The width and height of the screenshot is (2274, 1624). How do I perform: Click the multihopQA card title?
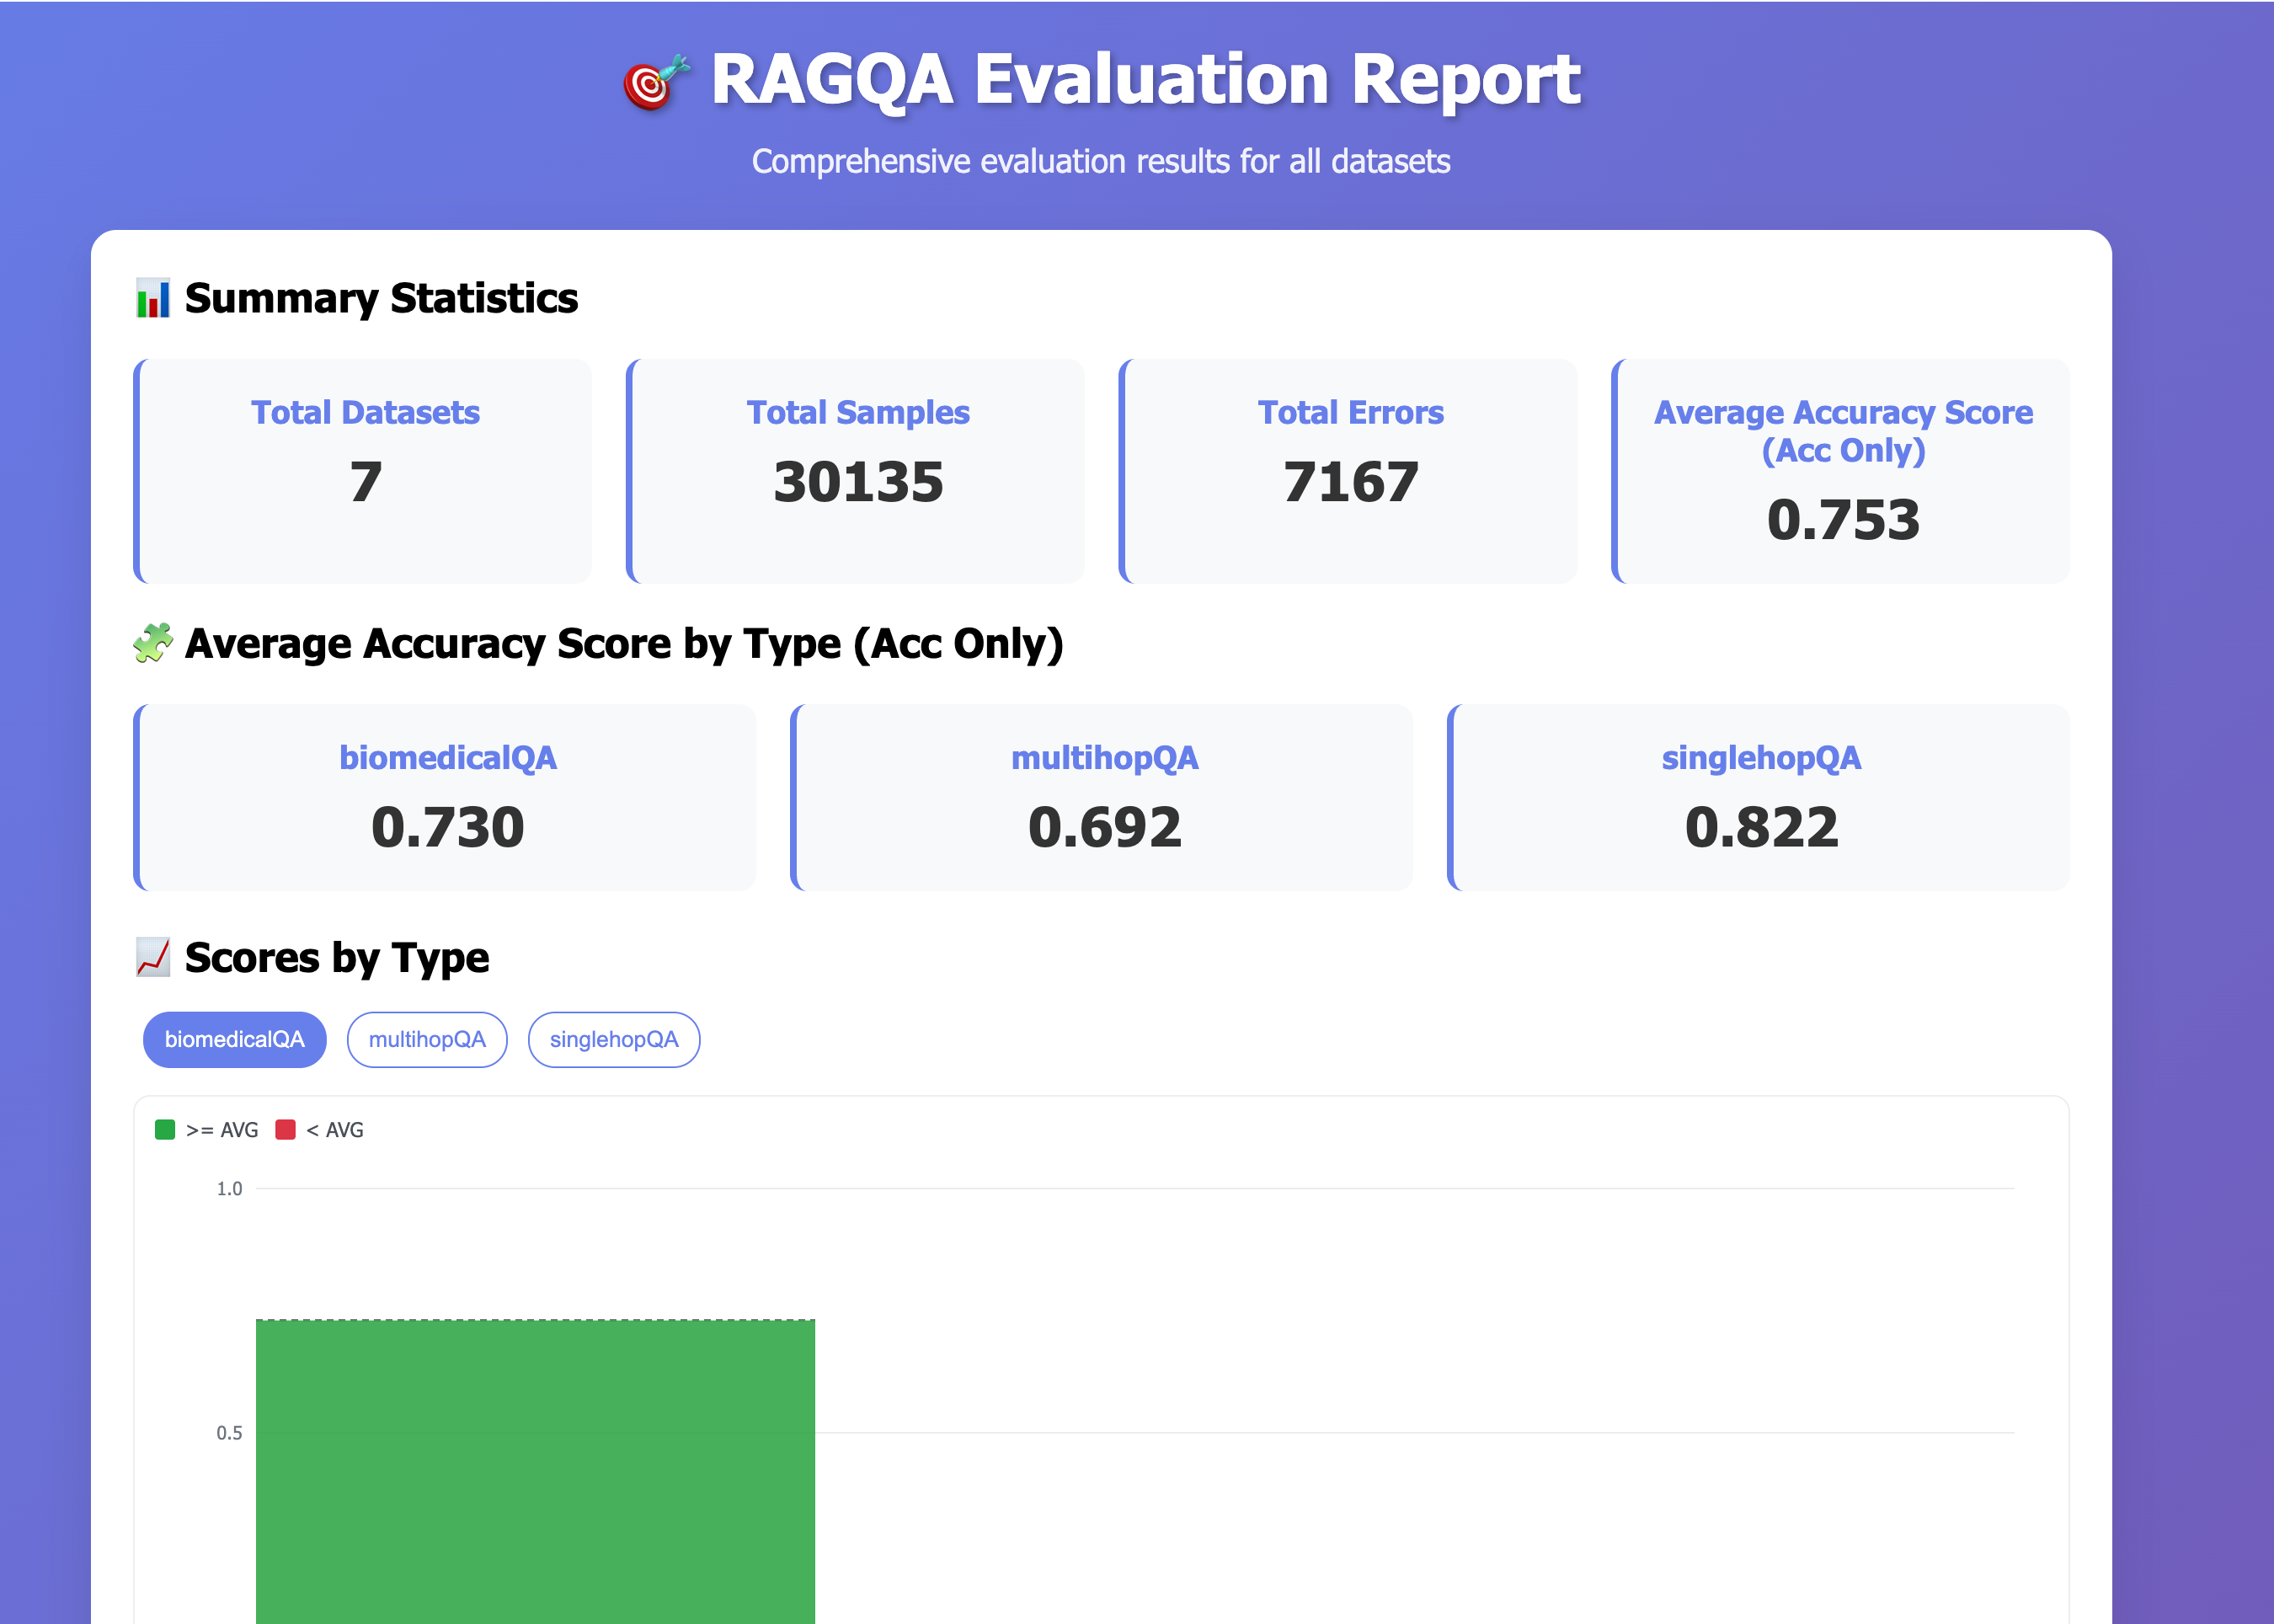click(1104, 758)
